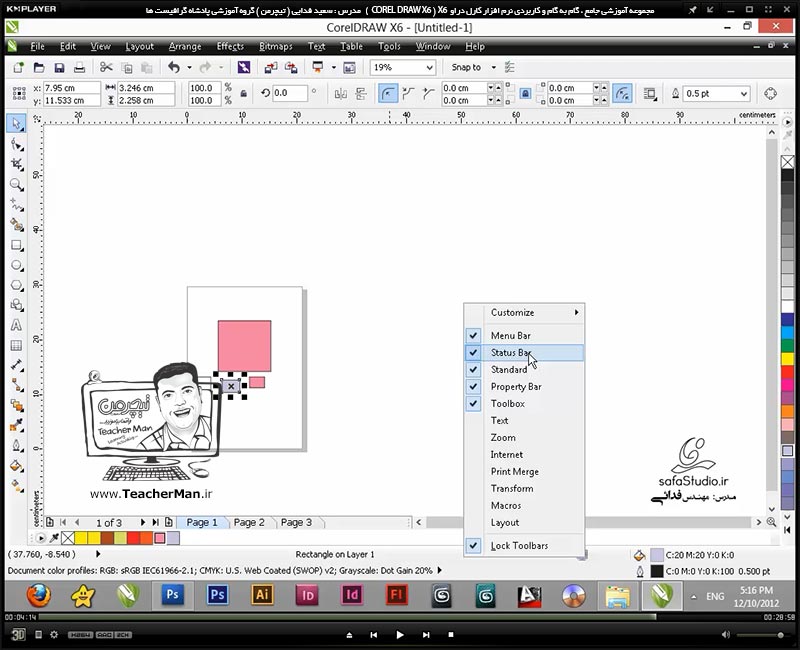Screen dimensions: 800x650
Task: Toggle the Standard toolbar option
Action: [524, 369]
